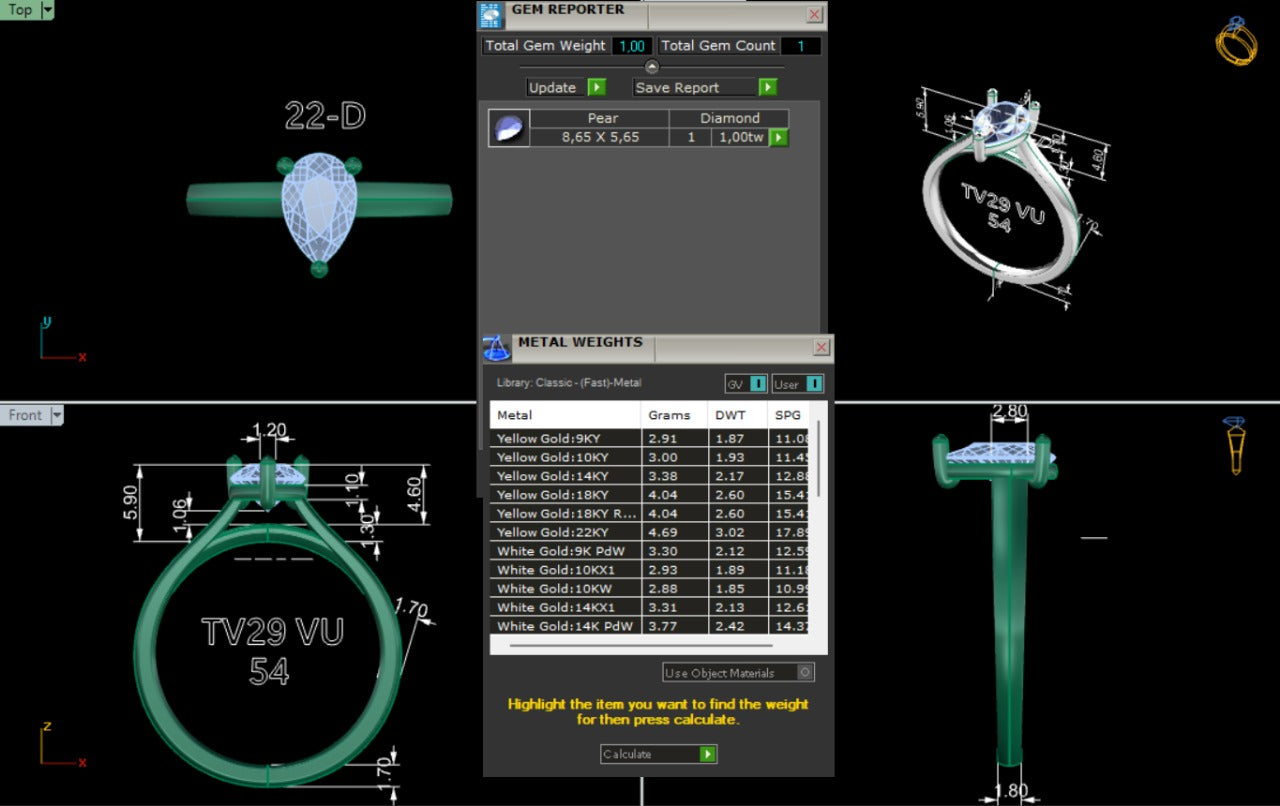The height and width of the screenshot is (806, 1280).
Task: Click the Update button
Action: (567, 87)
